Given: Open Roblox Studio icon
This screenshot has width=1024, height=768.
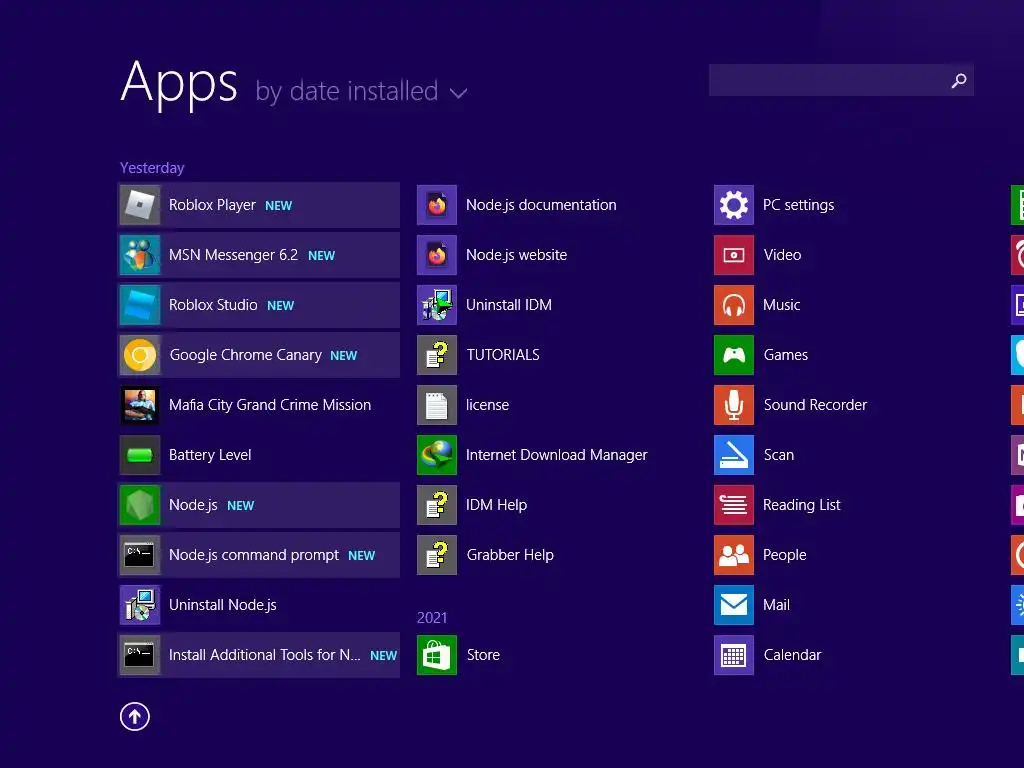Looking at the screenshot, I should [140, 305].
